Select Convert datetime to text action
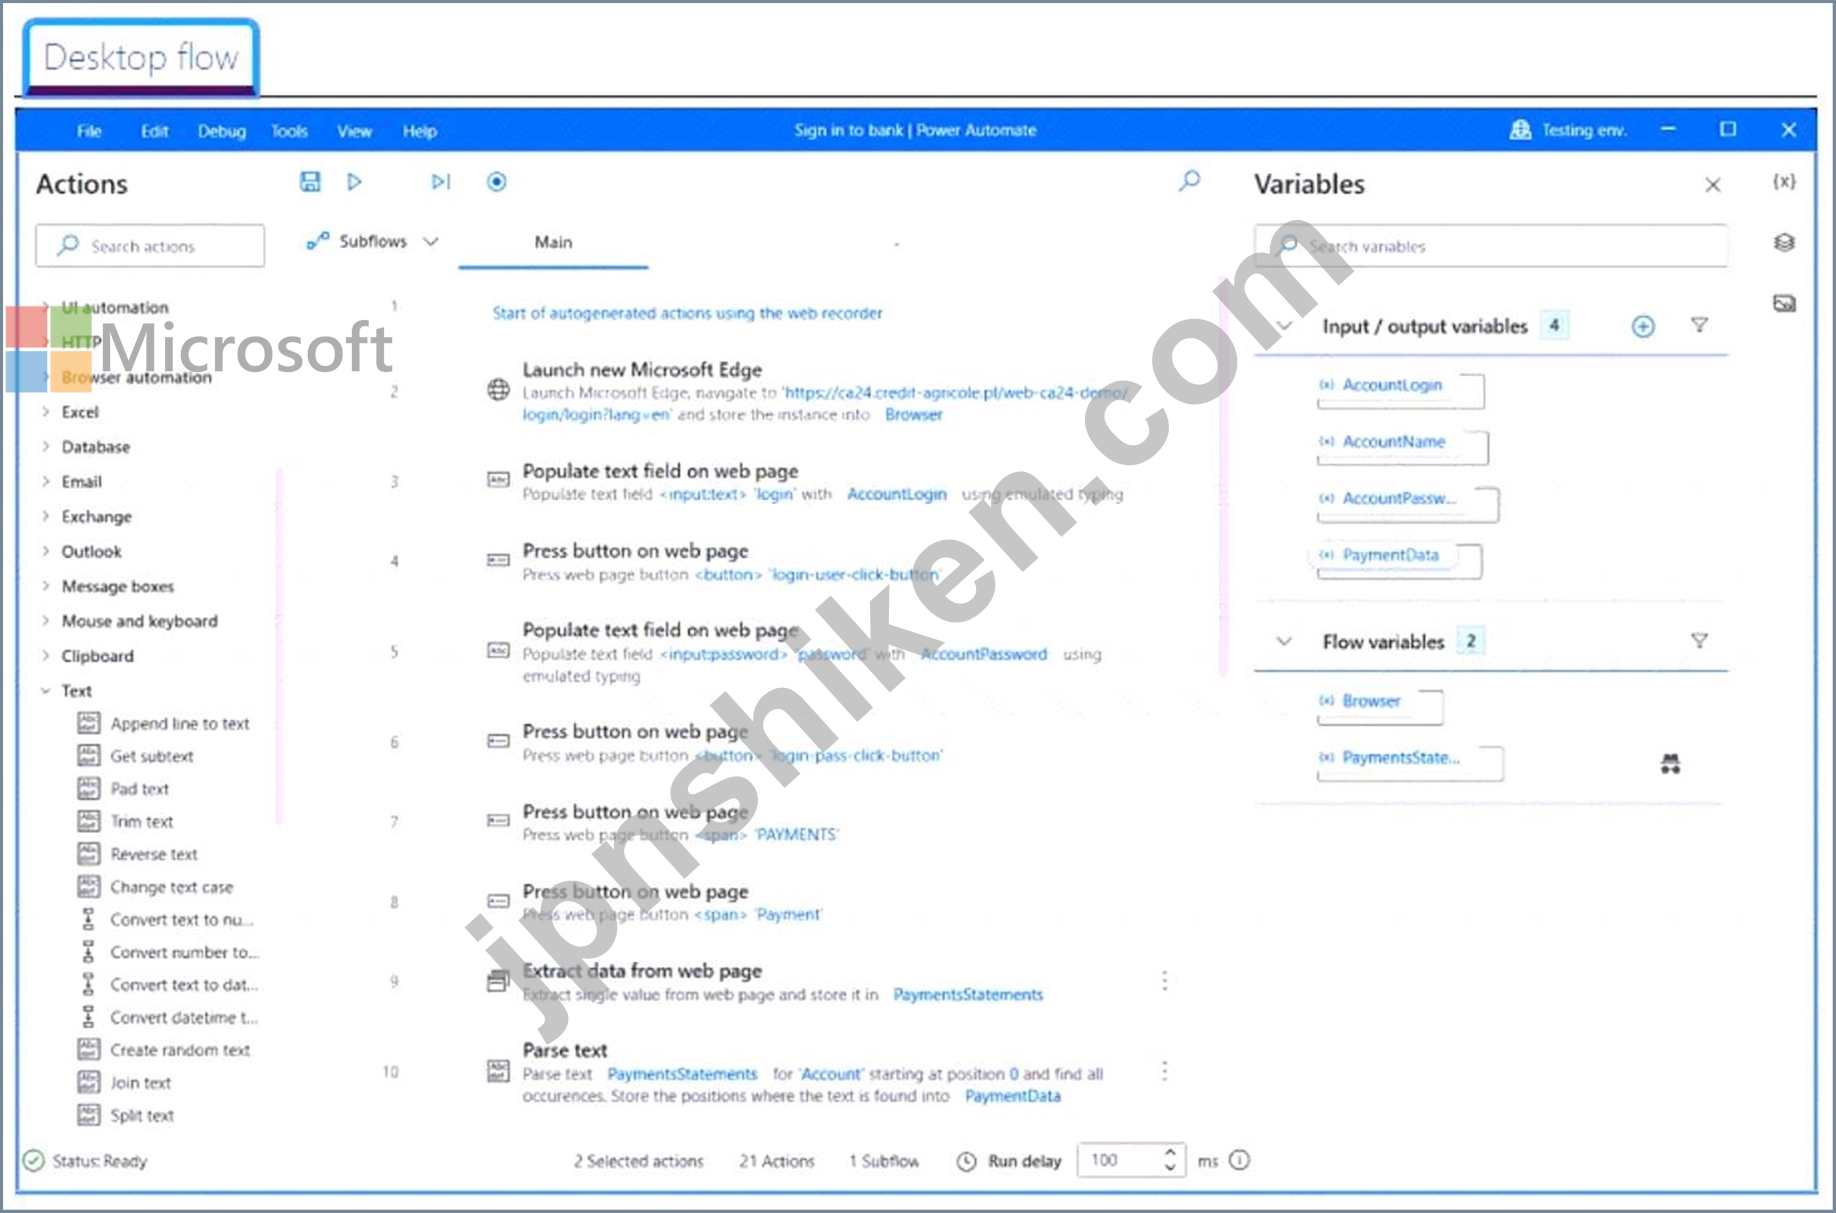The height and width of the screenshot is (1213, 1836). point(169,1017)
